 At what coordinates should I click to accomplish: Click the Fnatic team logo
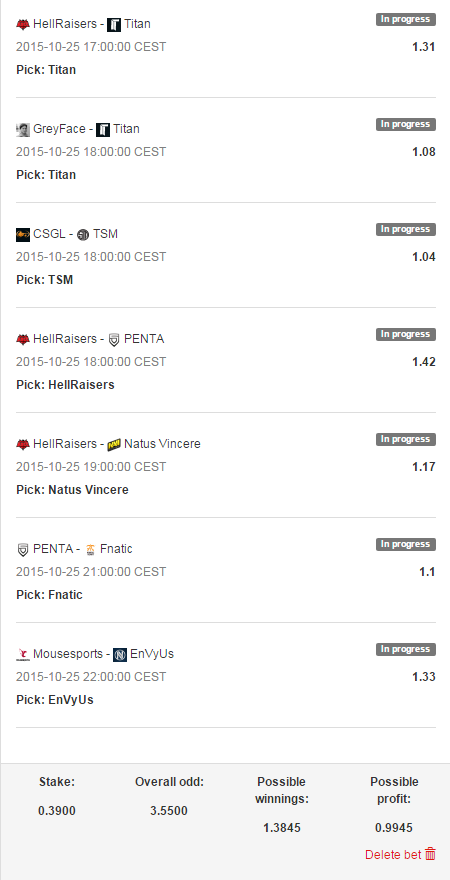tap(90, 549)
